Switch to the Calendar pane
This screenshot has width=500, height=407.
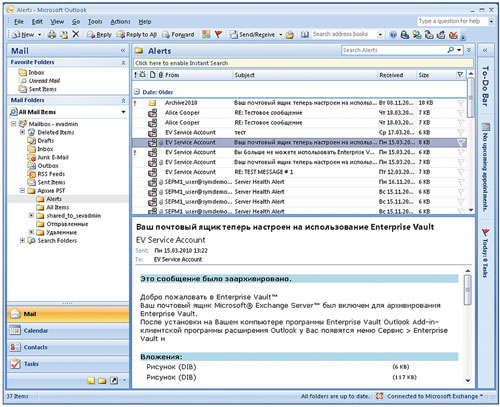(68, 331)
